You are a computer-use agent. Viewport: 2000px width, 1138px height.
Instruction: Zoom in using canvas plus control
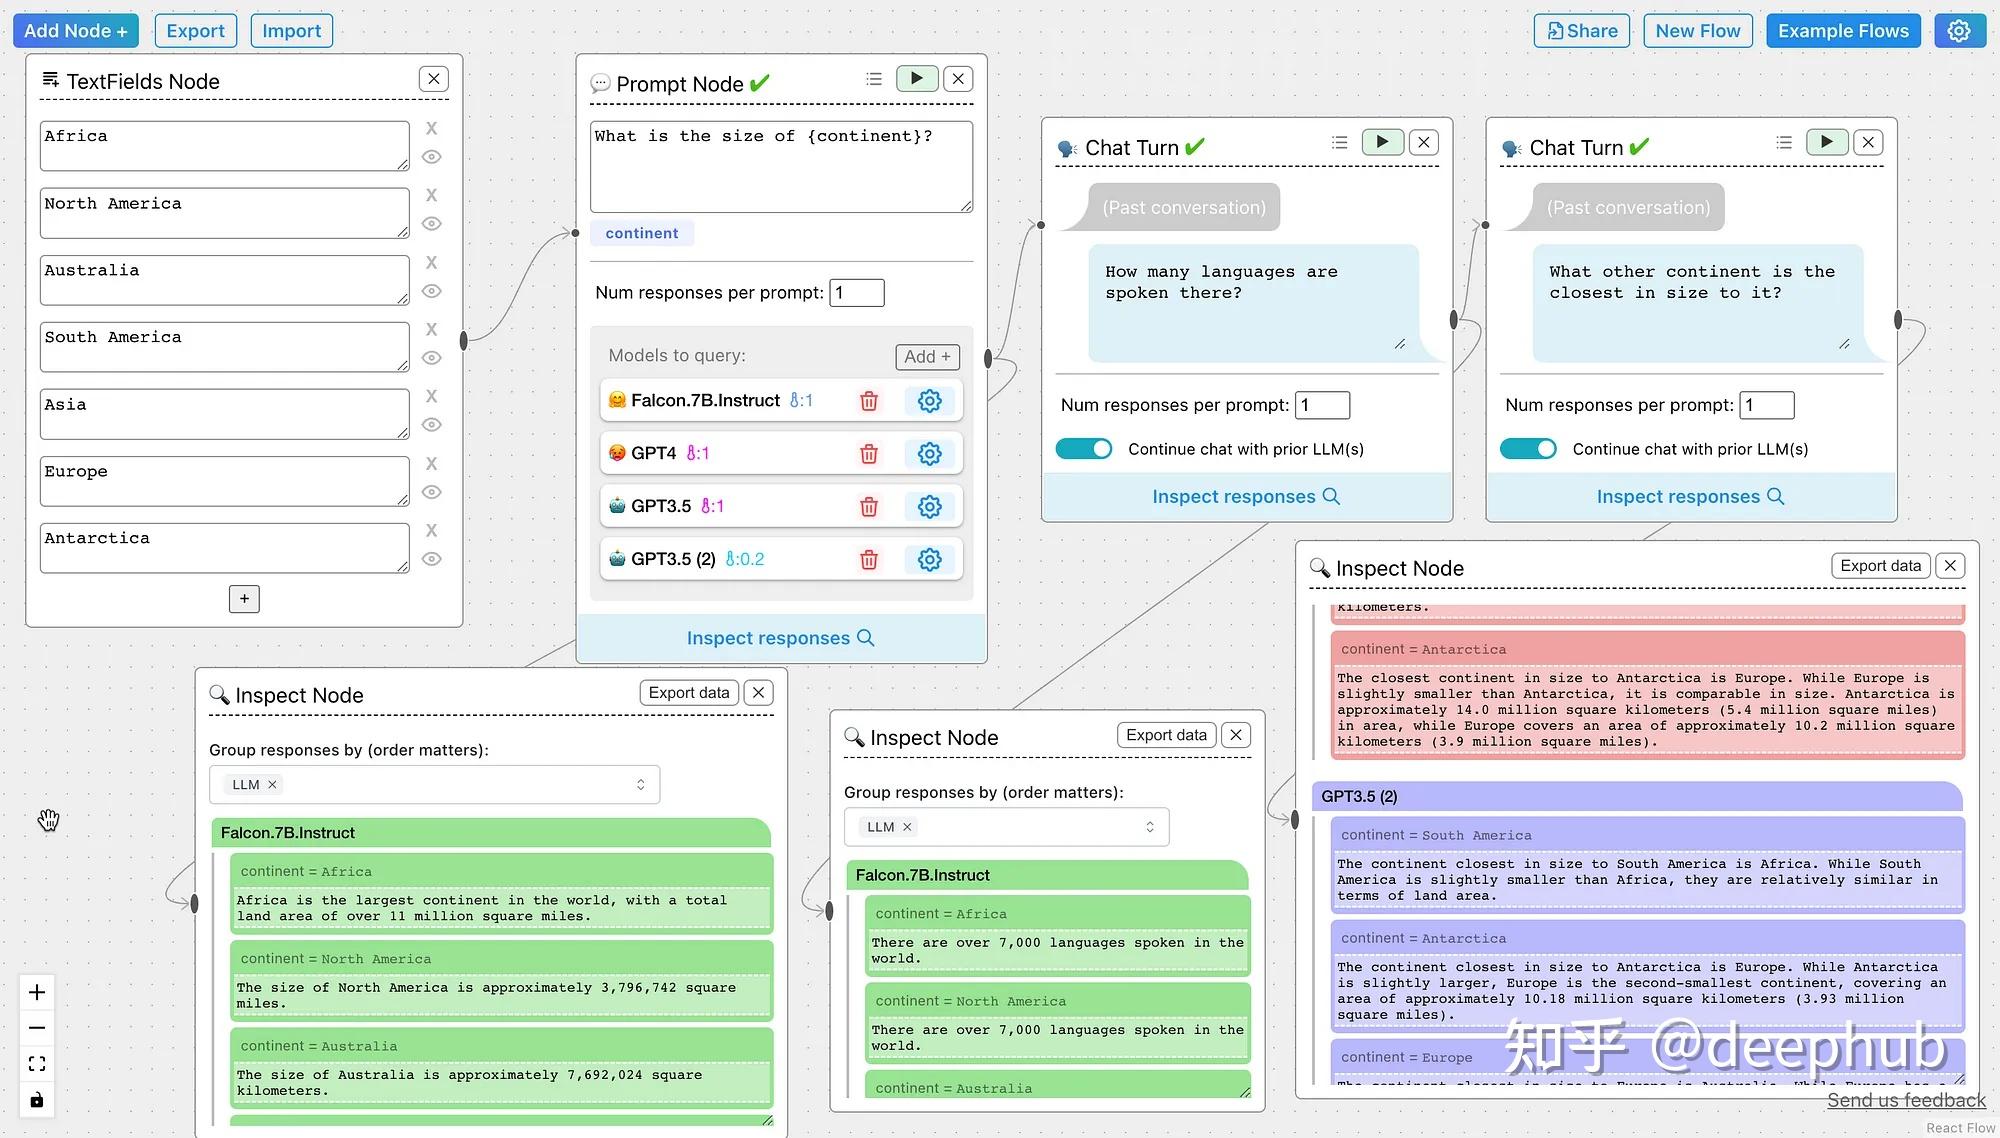point(37,992)
